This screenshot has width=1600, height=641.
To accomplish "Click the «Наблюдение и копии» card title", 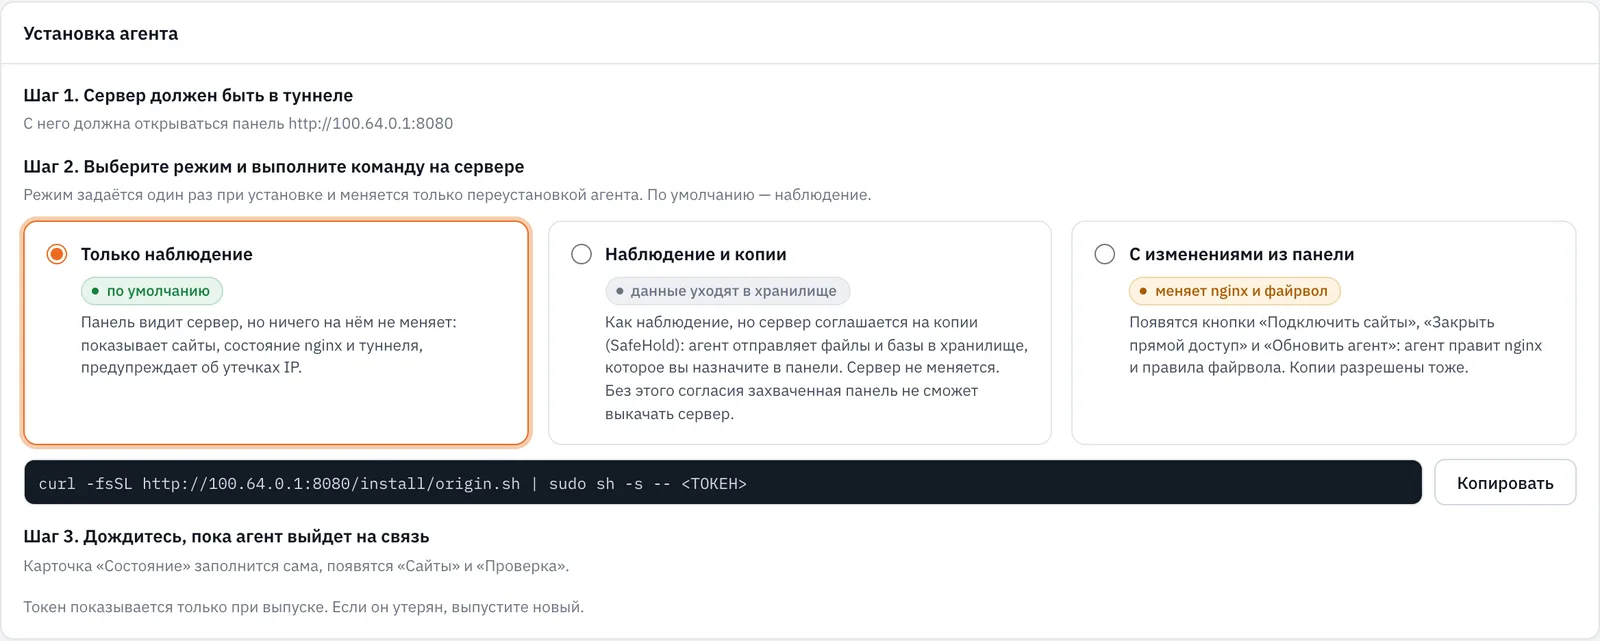I will 696,254.
